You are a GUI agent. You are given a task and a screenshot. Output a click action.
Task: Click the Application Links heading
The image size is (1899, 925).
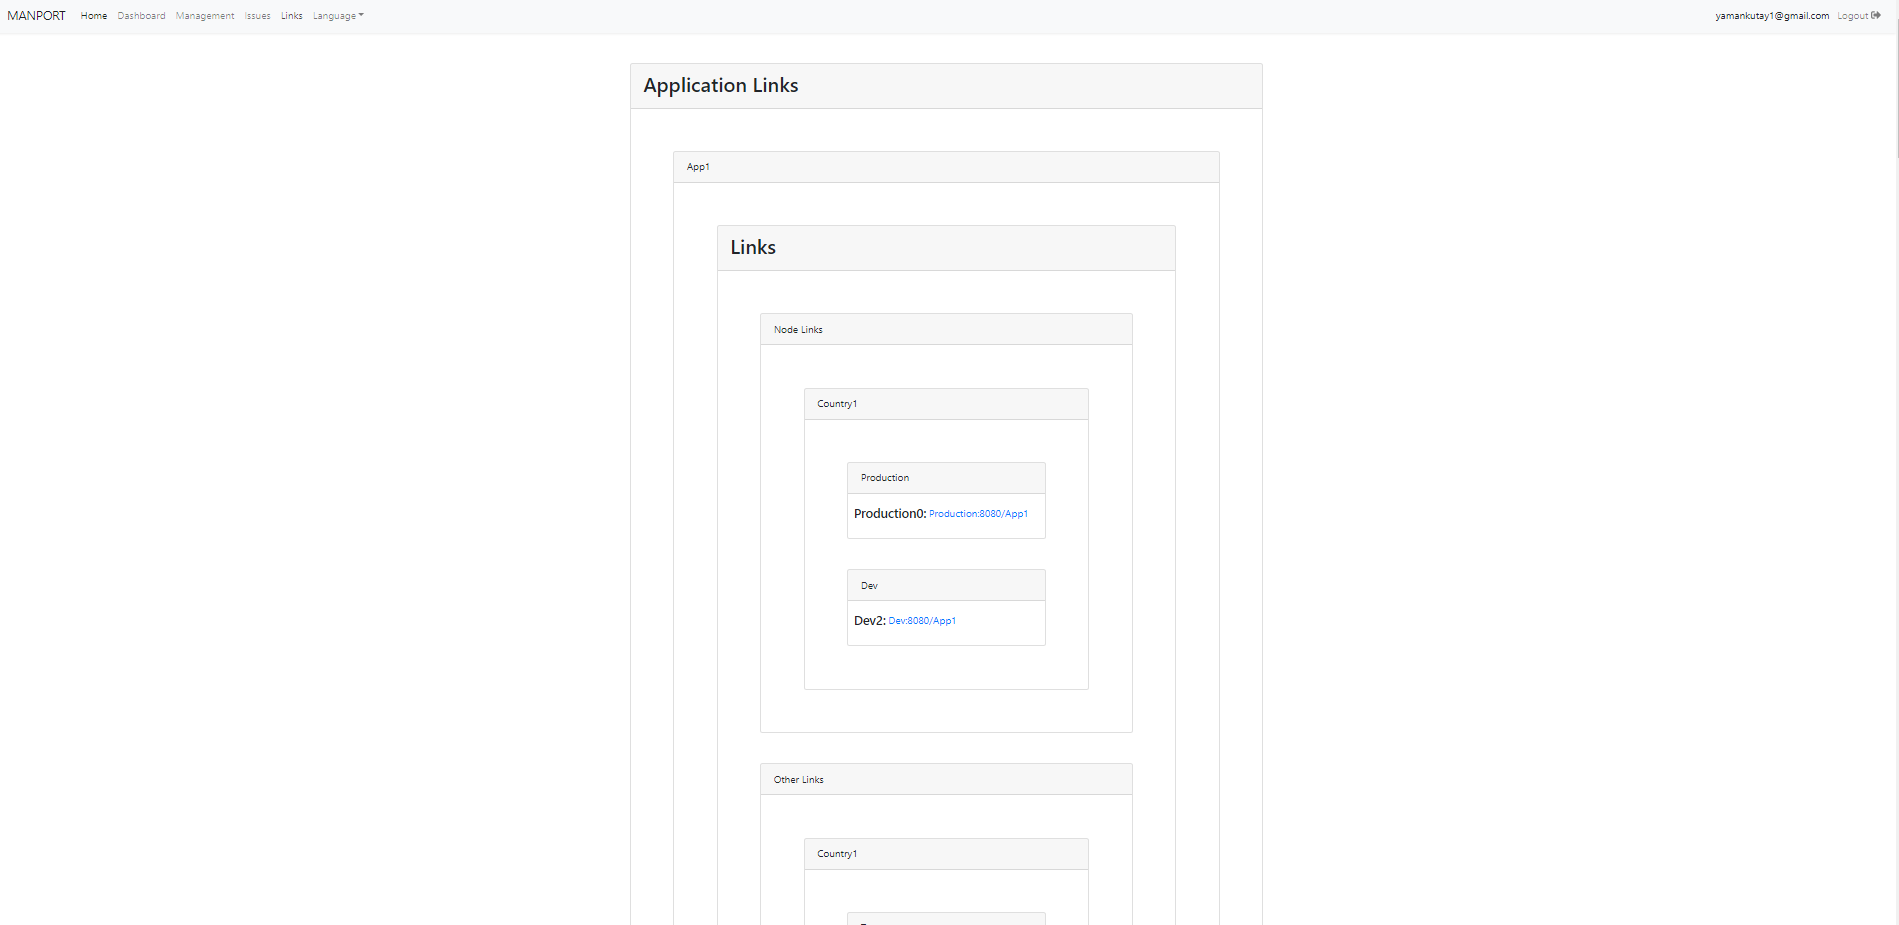(x=721, y=86)
